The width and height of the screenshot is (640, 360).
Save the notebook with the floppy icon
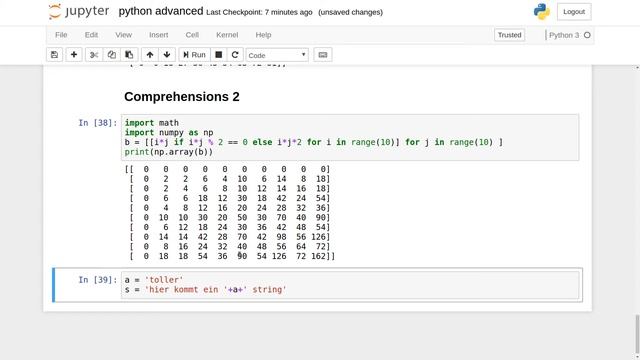54,55
